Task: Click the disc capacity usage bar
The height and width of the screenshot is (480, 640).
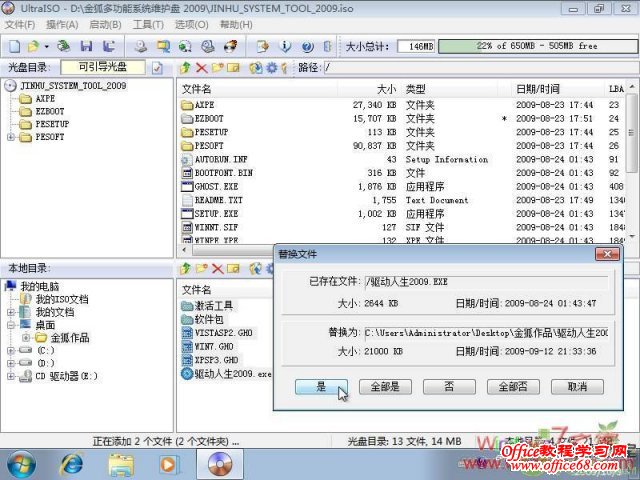Action: point(533,46)
